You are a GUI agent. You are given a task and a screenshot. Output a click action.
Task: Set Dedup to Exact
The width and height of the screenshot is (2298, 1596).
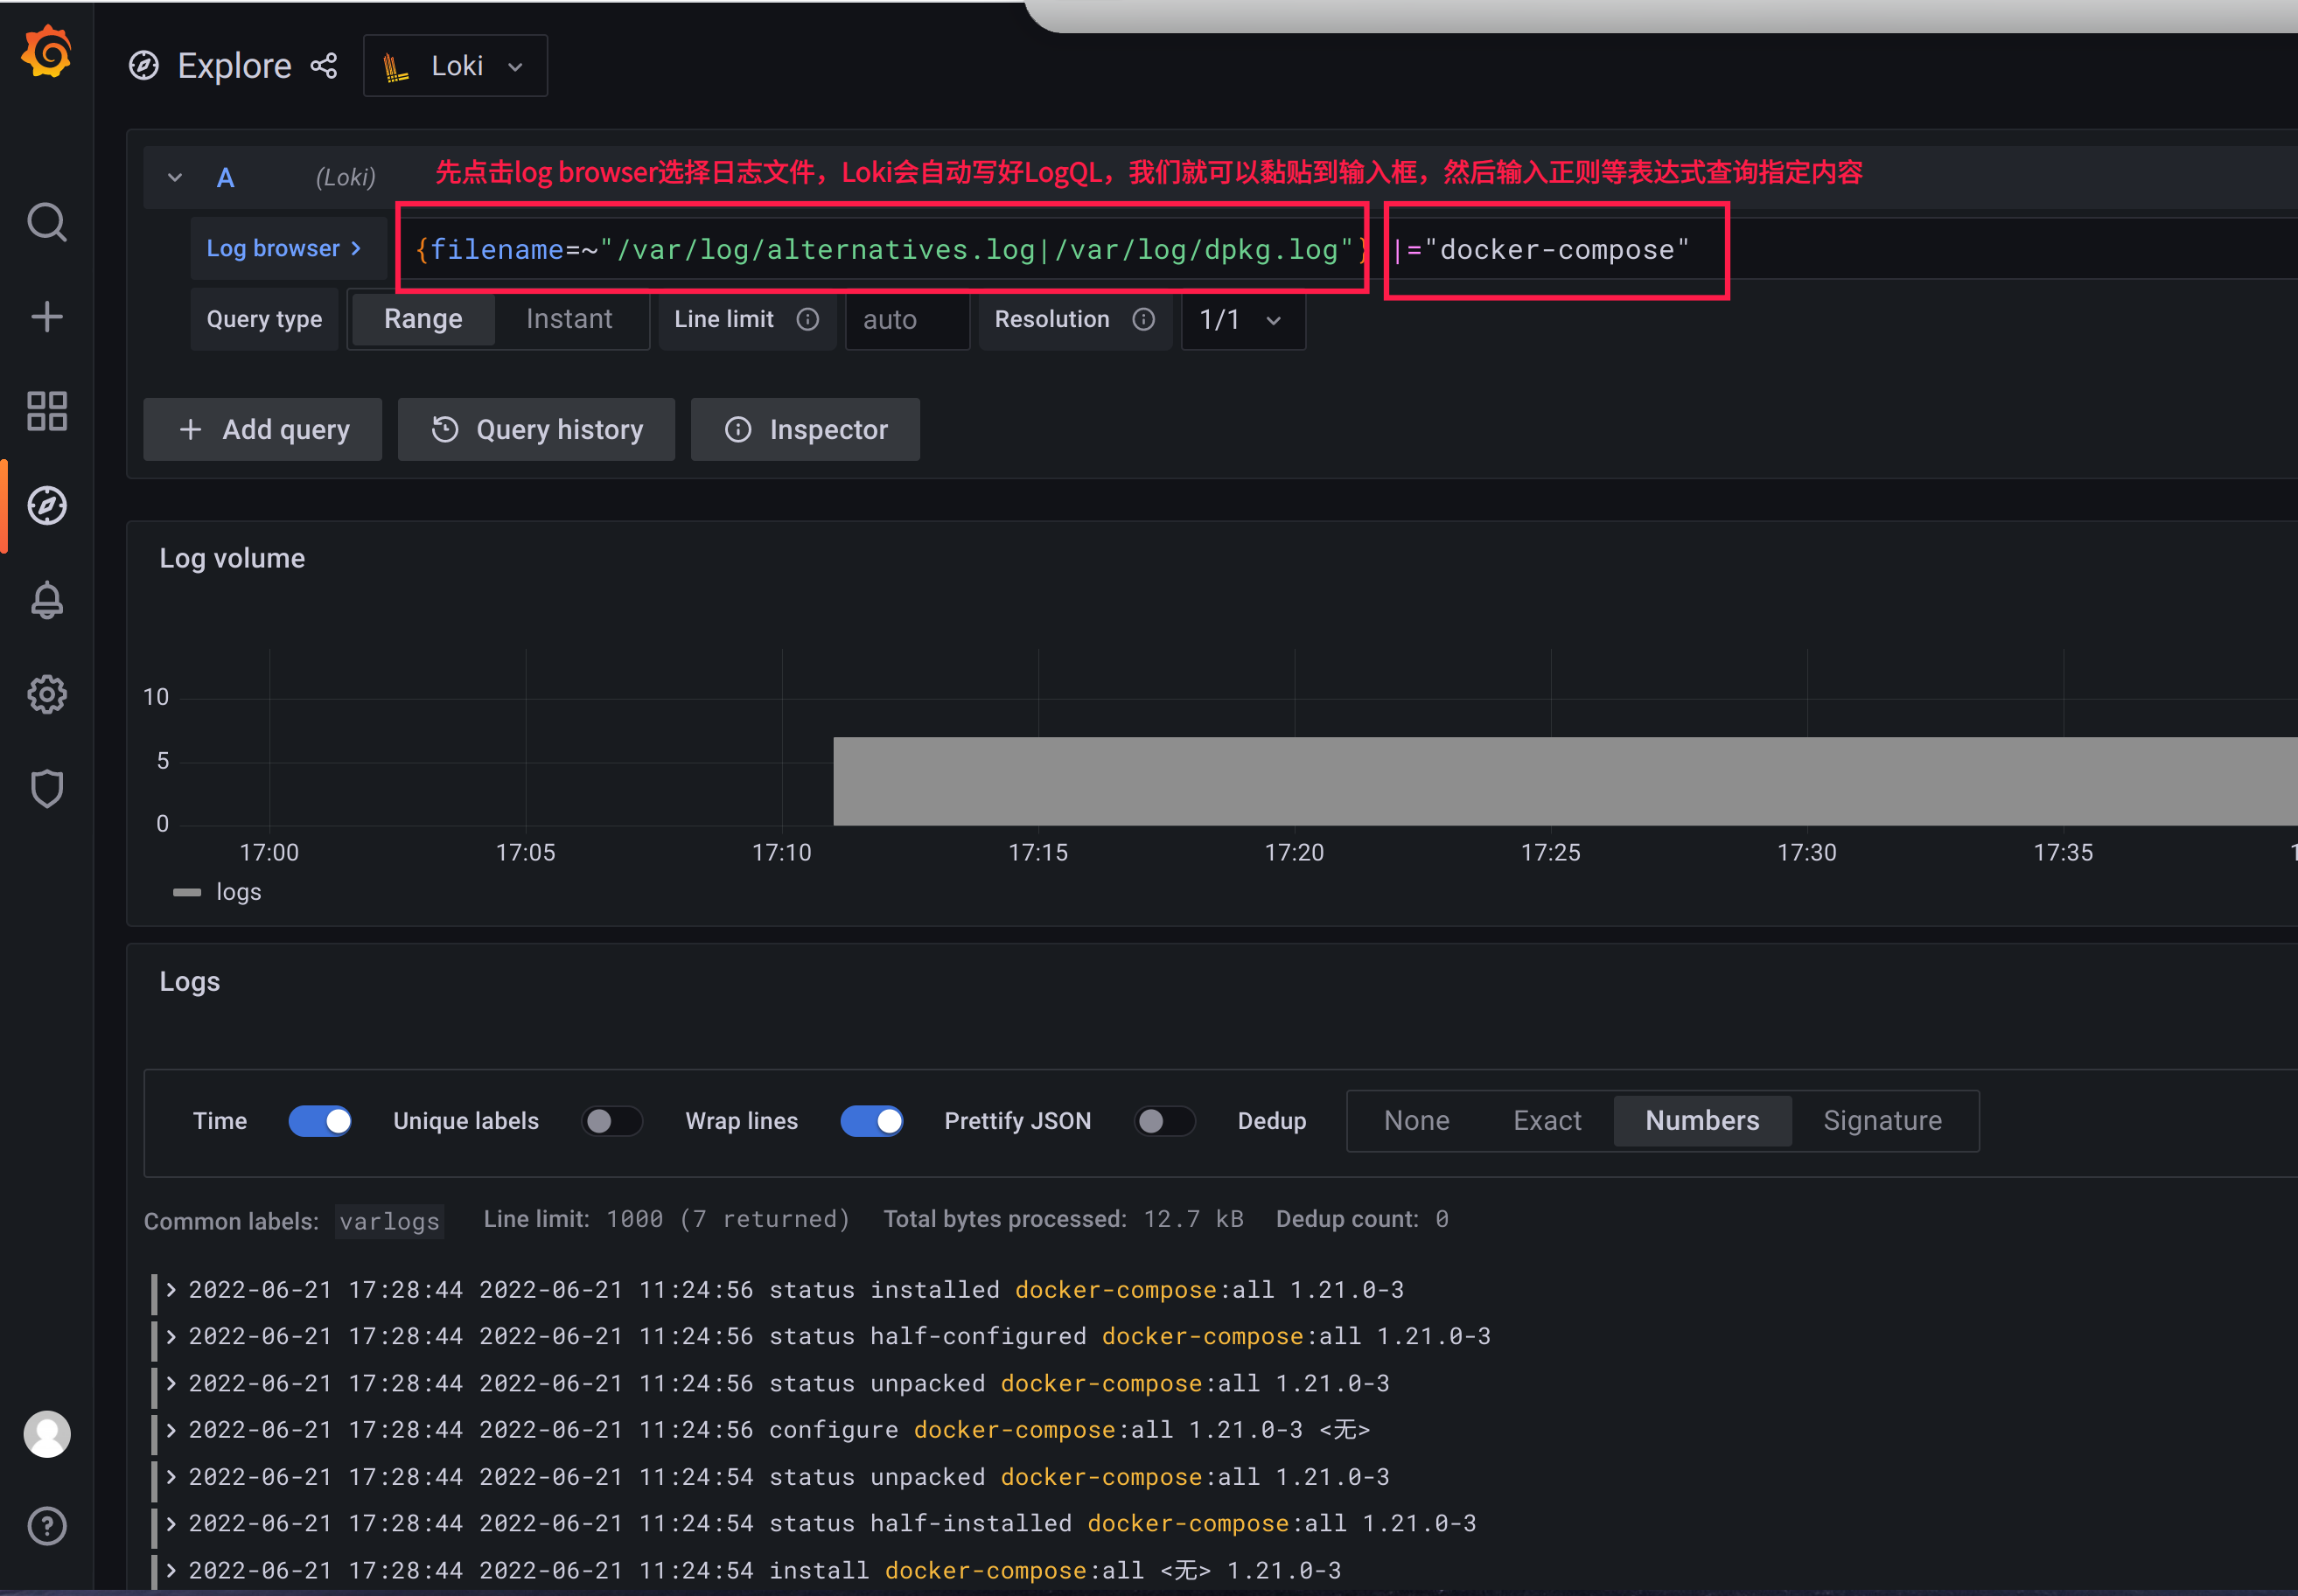click(x=1547, y=1121)
